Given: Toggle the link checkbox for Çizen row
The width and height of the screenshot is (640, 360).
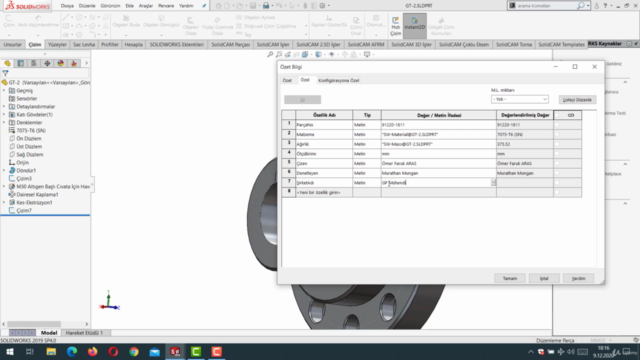Looking at the screenshot, I should [x=557, y=163].
